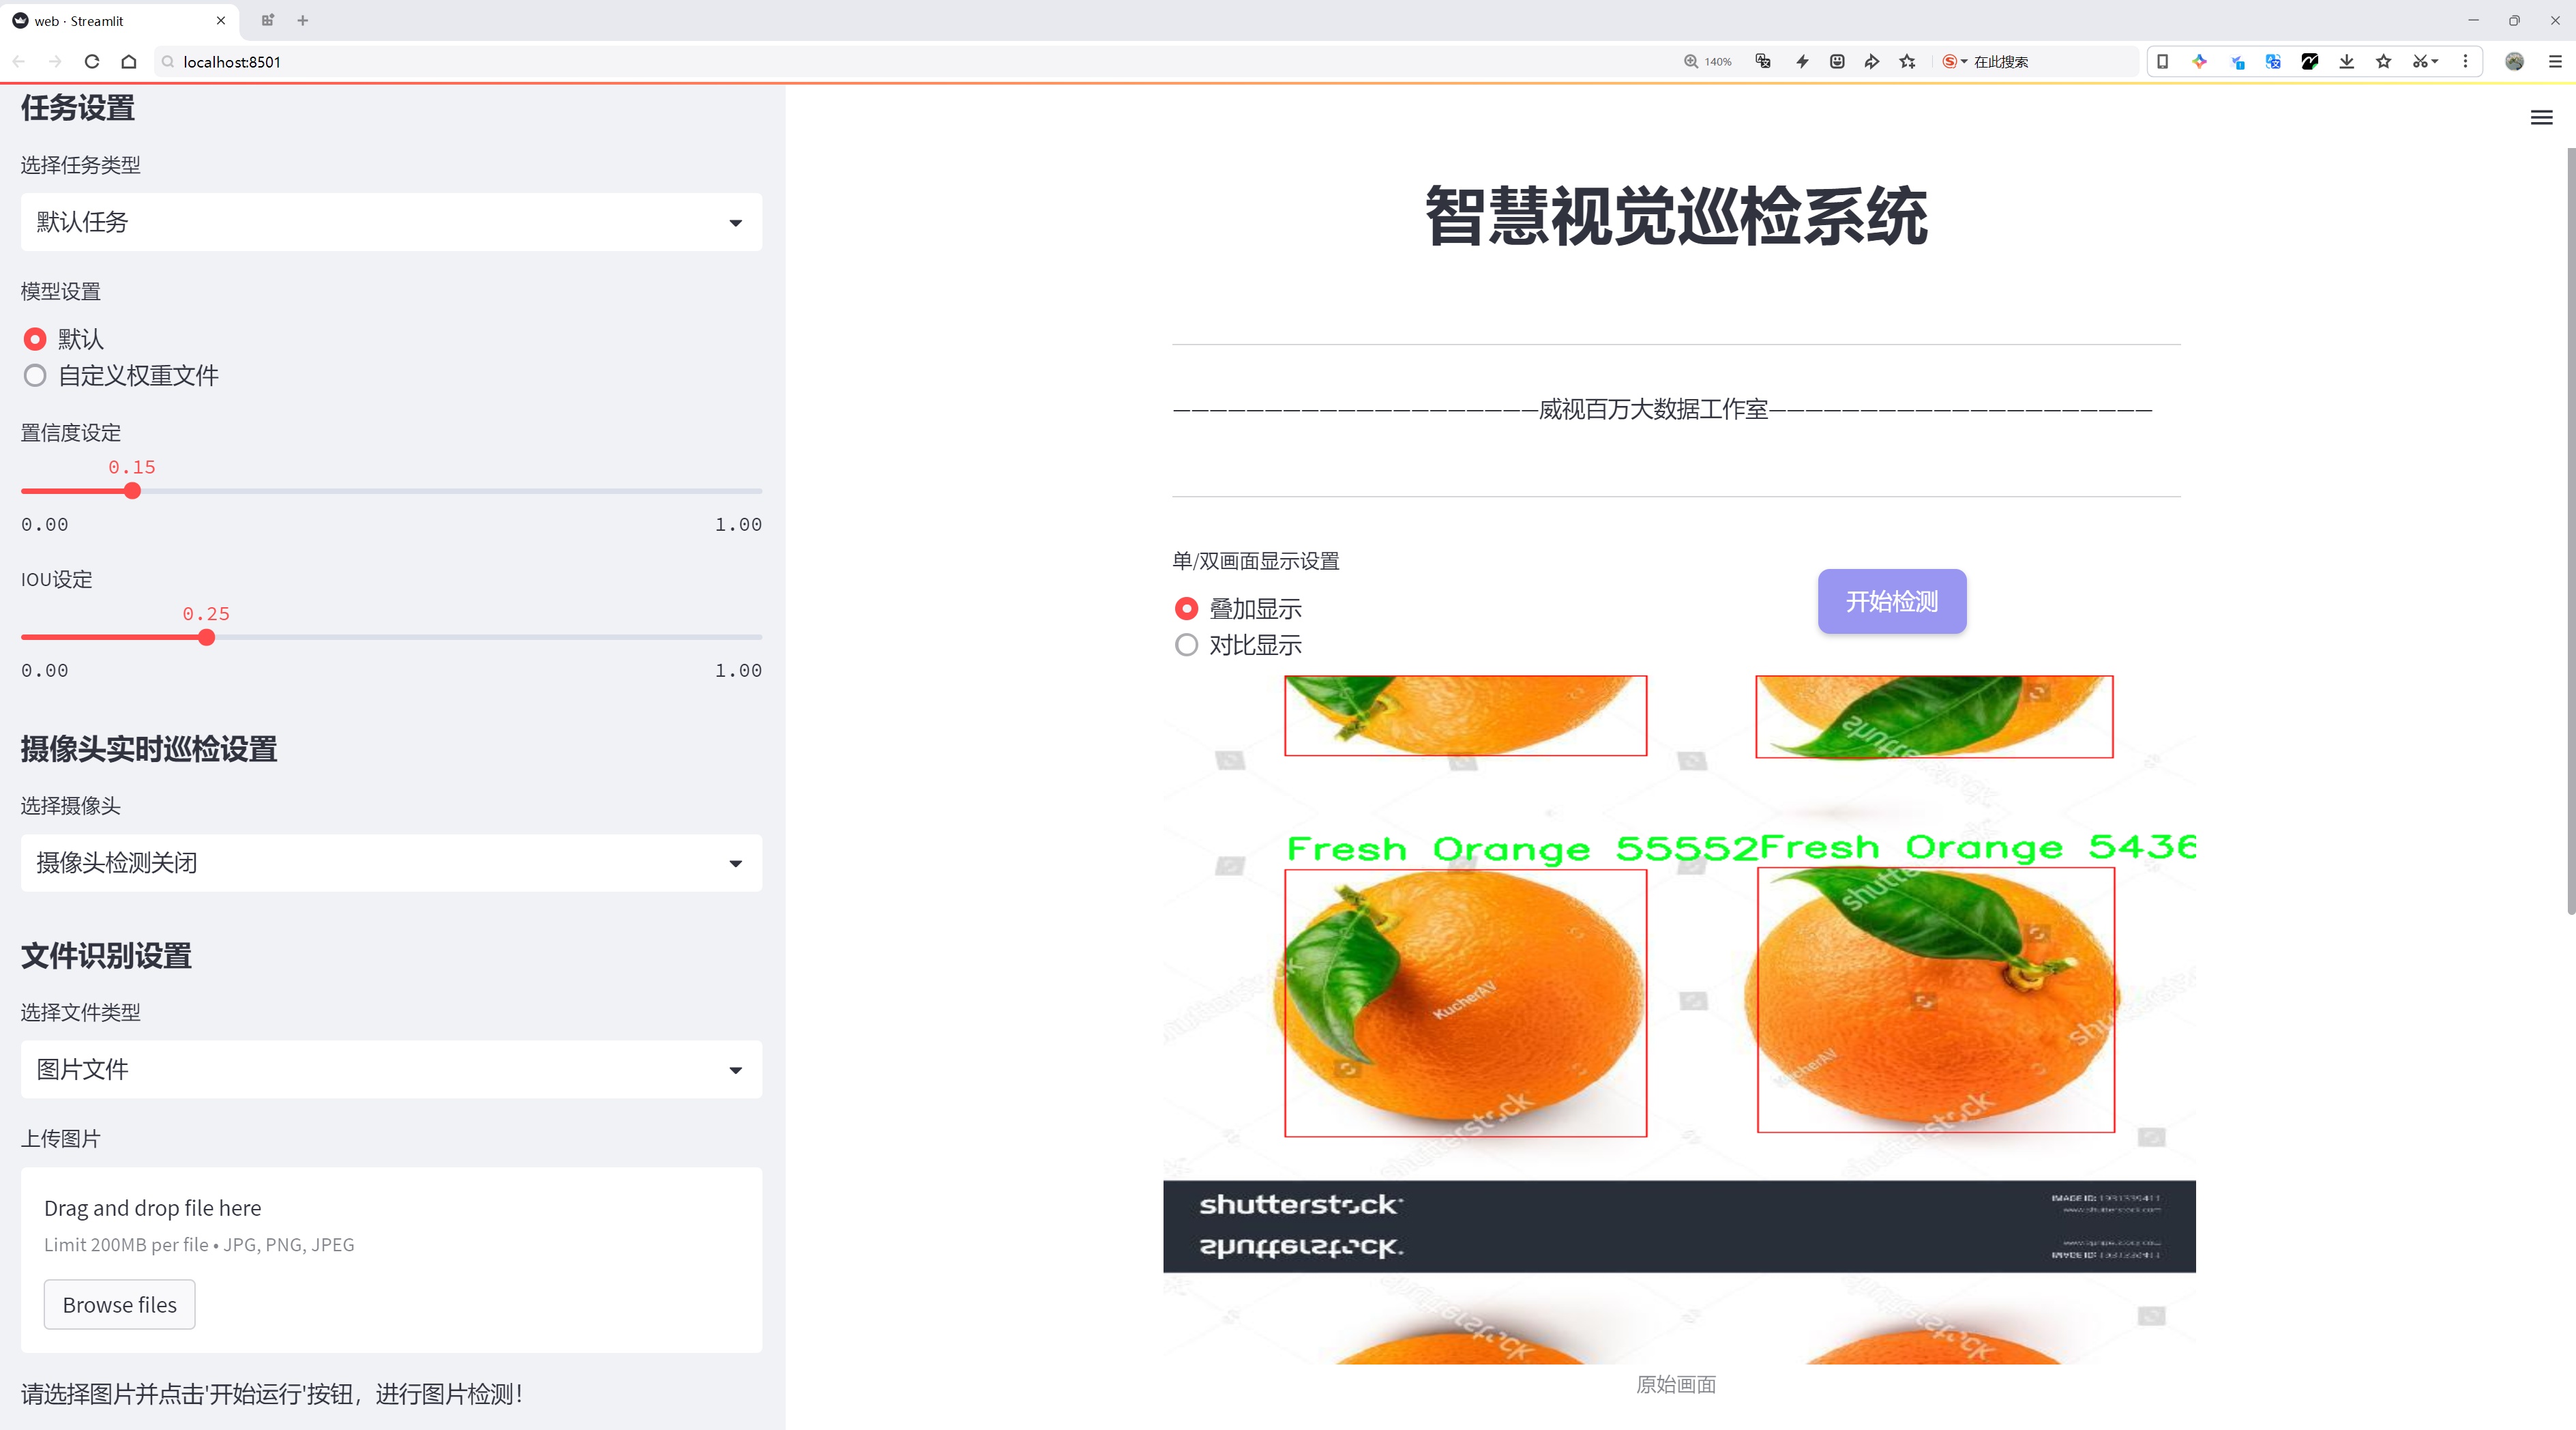The width and height of the screenshot is (2576, 1430).
Task: Open the page translate icon in address bar
Action: click(x=1763, y=61)
